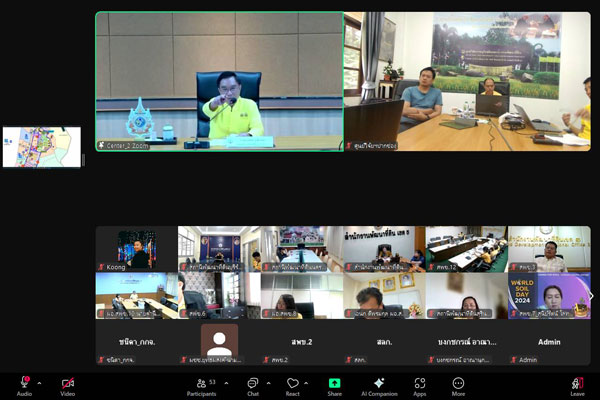Image resolution: width=600 pixels, height=400 pixels.
Task: Expand audio settings arrow beside Audio
Action: pos(40,382)
